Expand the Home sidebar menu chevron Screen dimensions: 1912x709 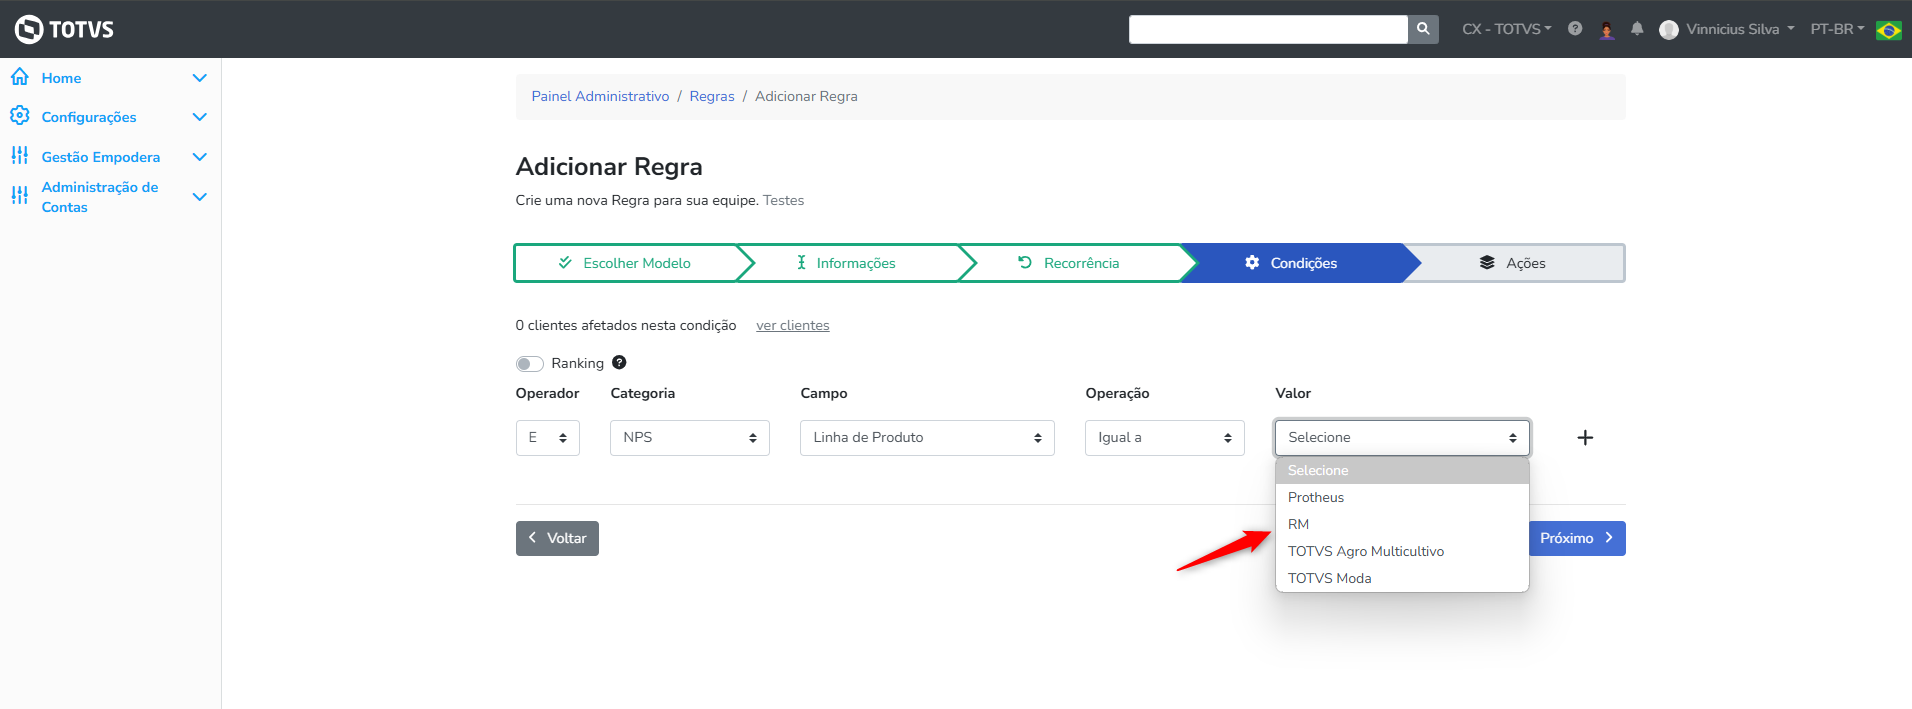(x=199, y=78)
